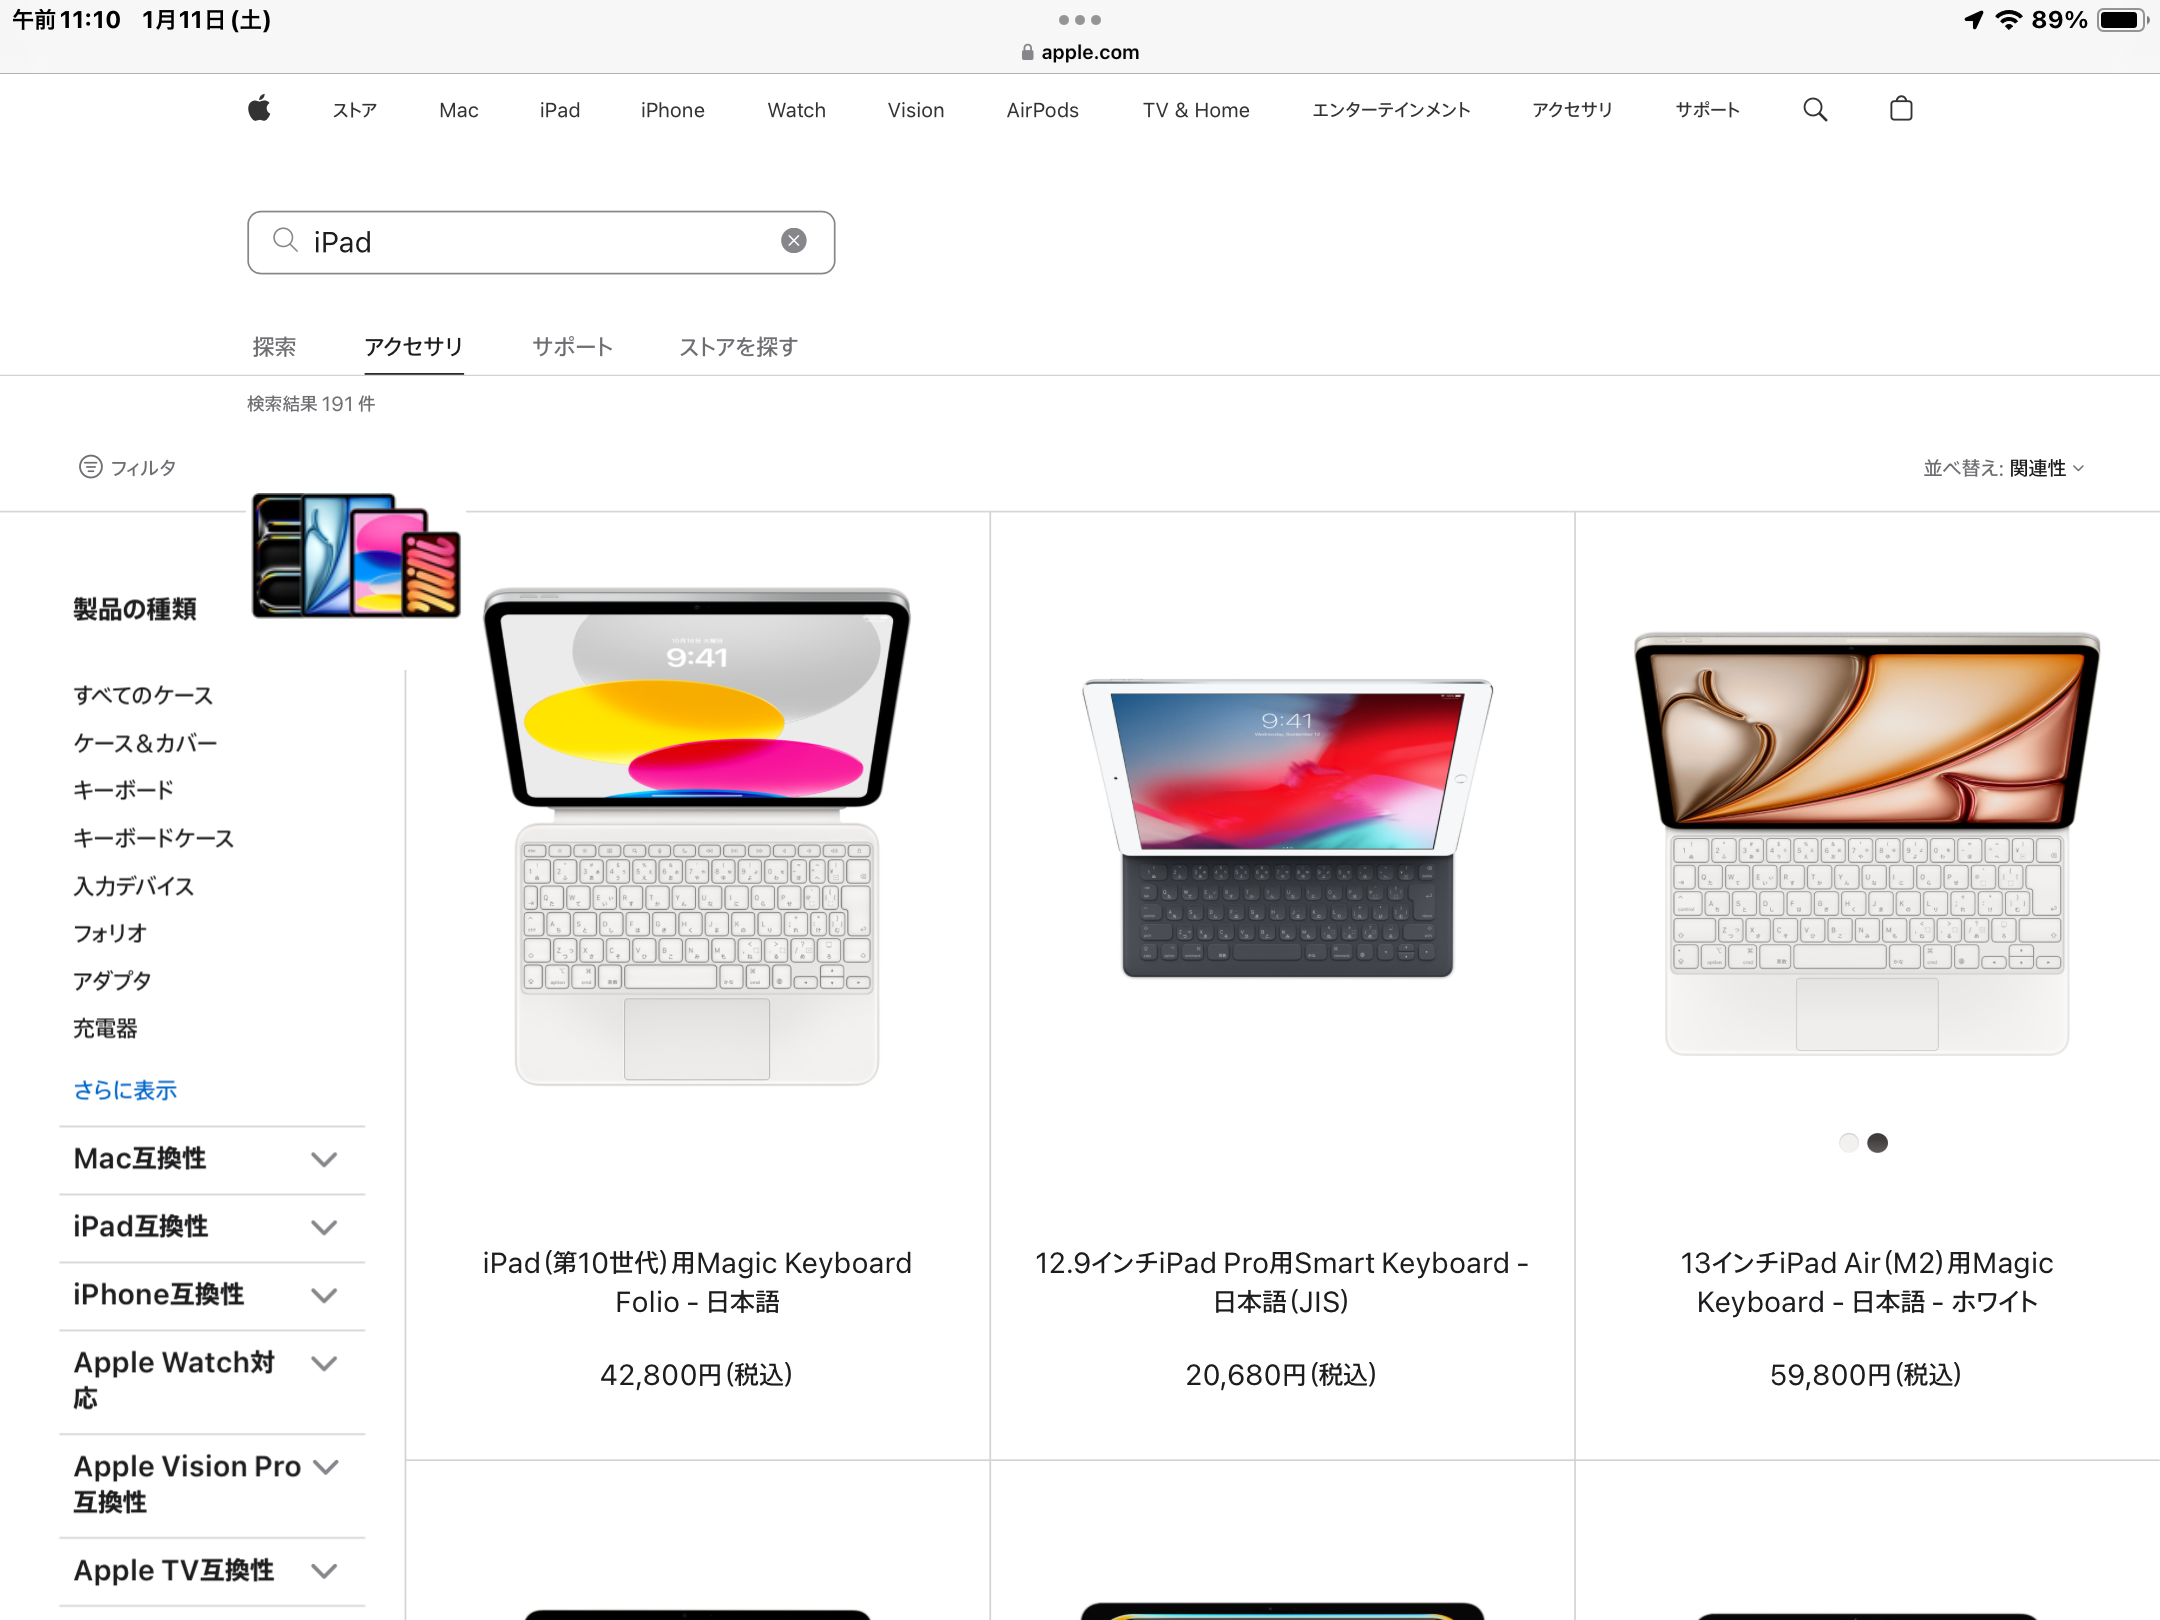The height and width of the screenshot is (1620, 2160).
Task: Click the さらに表示 link
Action: (x=125, y=1090)
